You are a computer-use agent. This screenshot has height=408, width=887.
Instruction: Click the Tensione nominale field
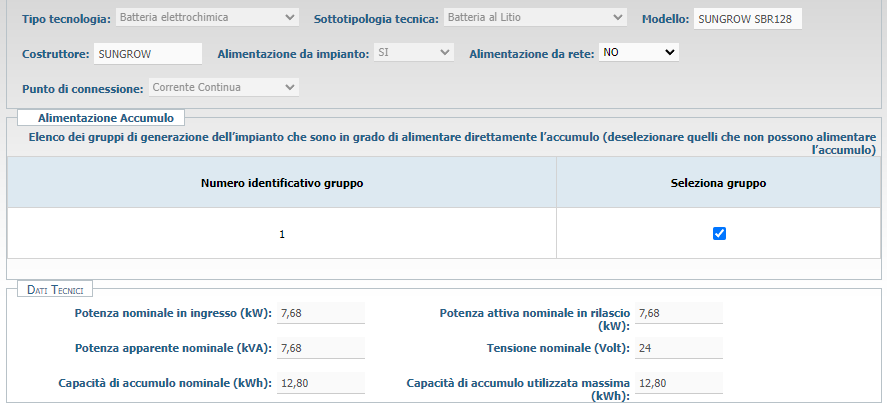[678, 348]
